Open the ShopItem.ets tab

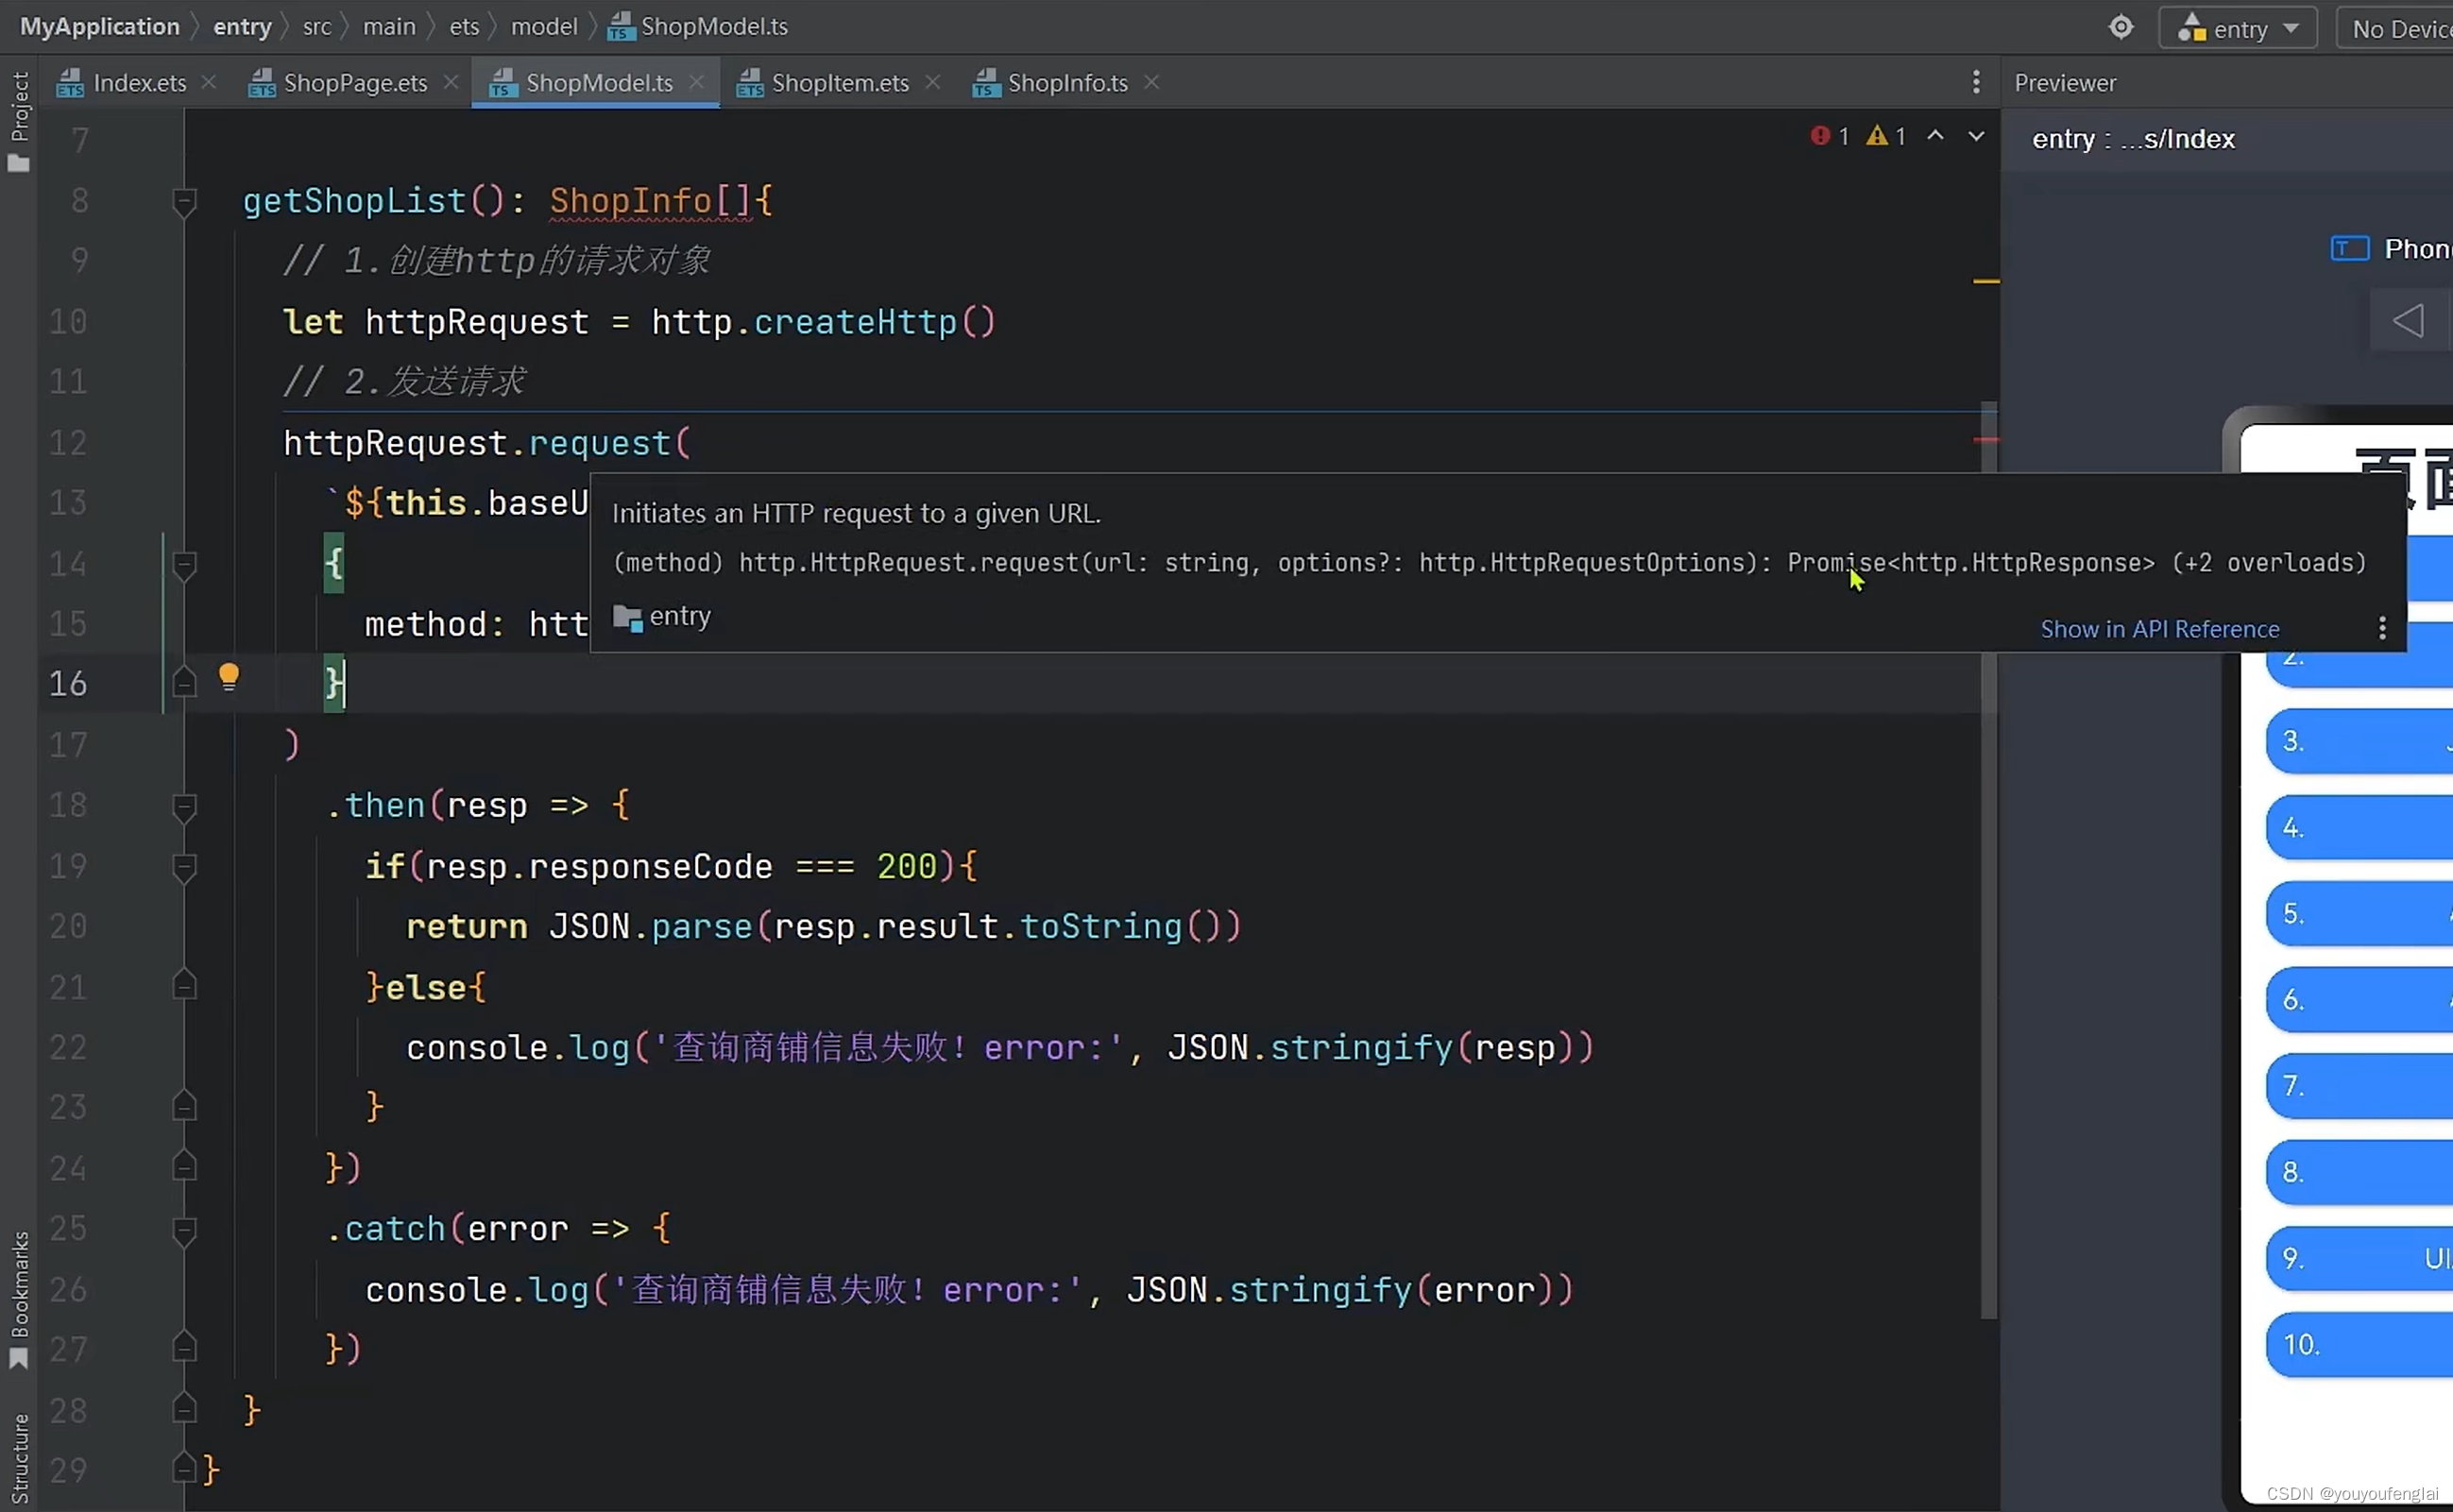pos(823,83)
